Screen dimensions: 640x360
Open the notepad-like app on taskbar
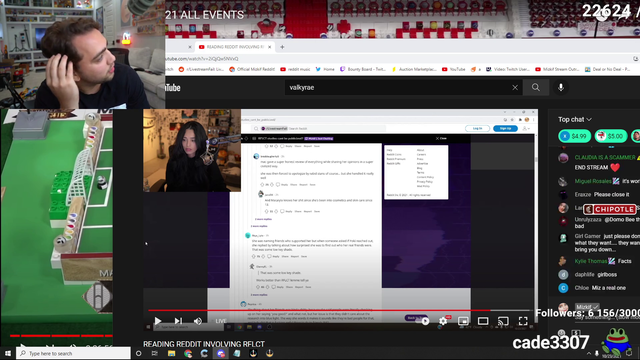(237, 353)
